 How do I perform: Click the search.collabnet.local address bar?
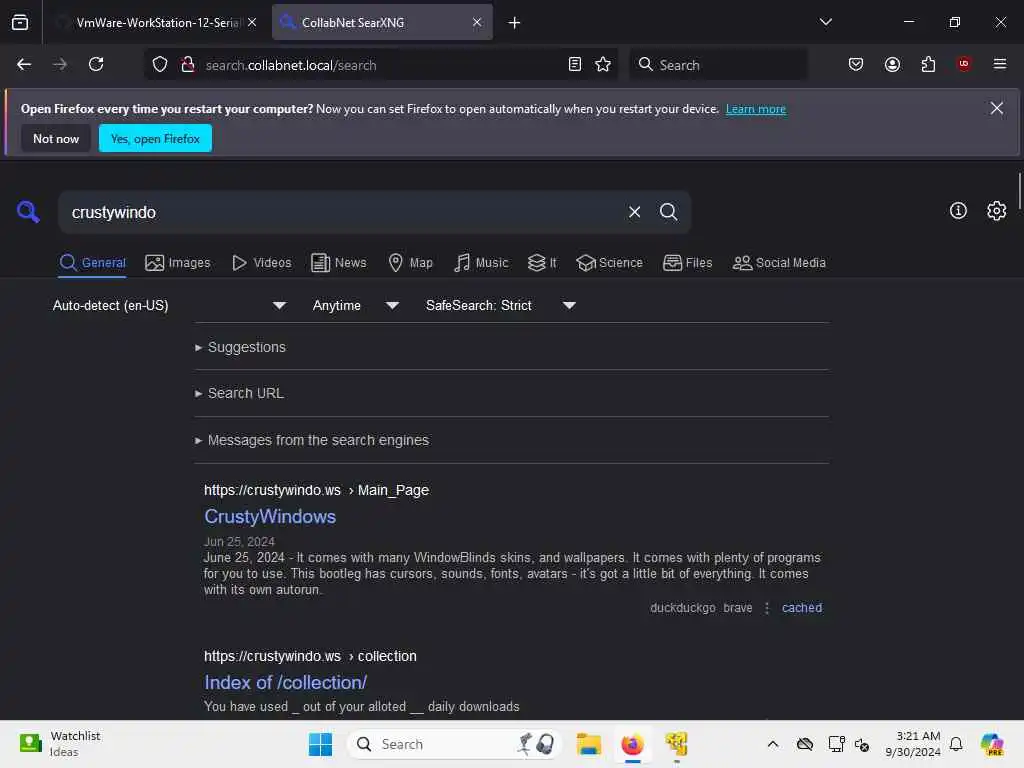click(x=382, y=65)
